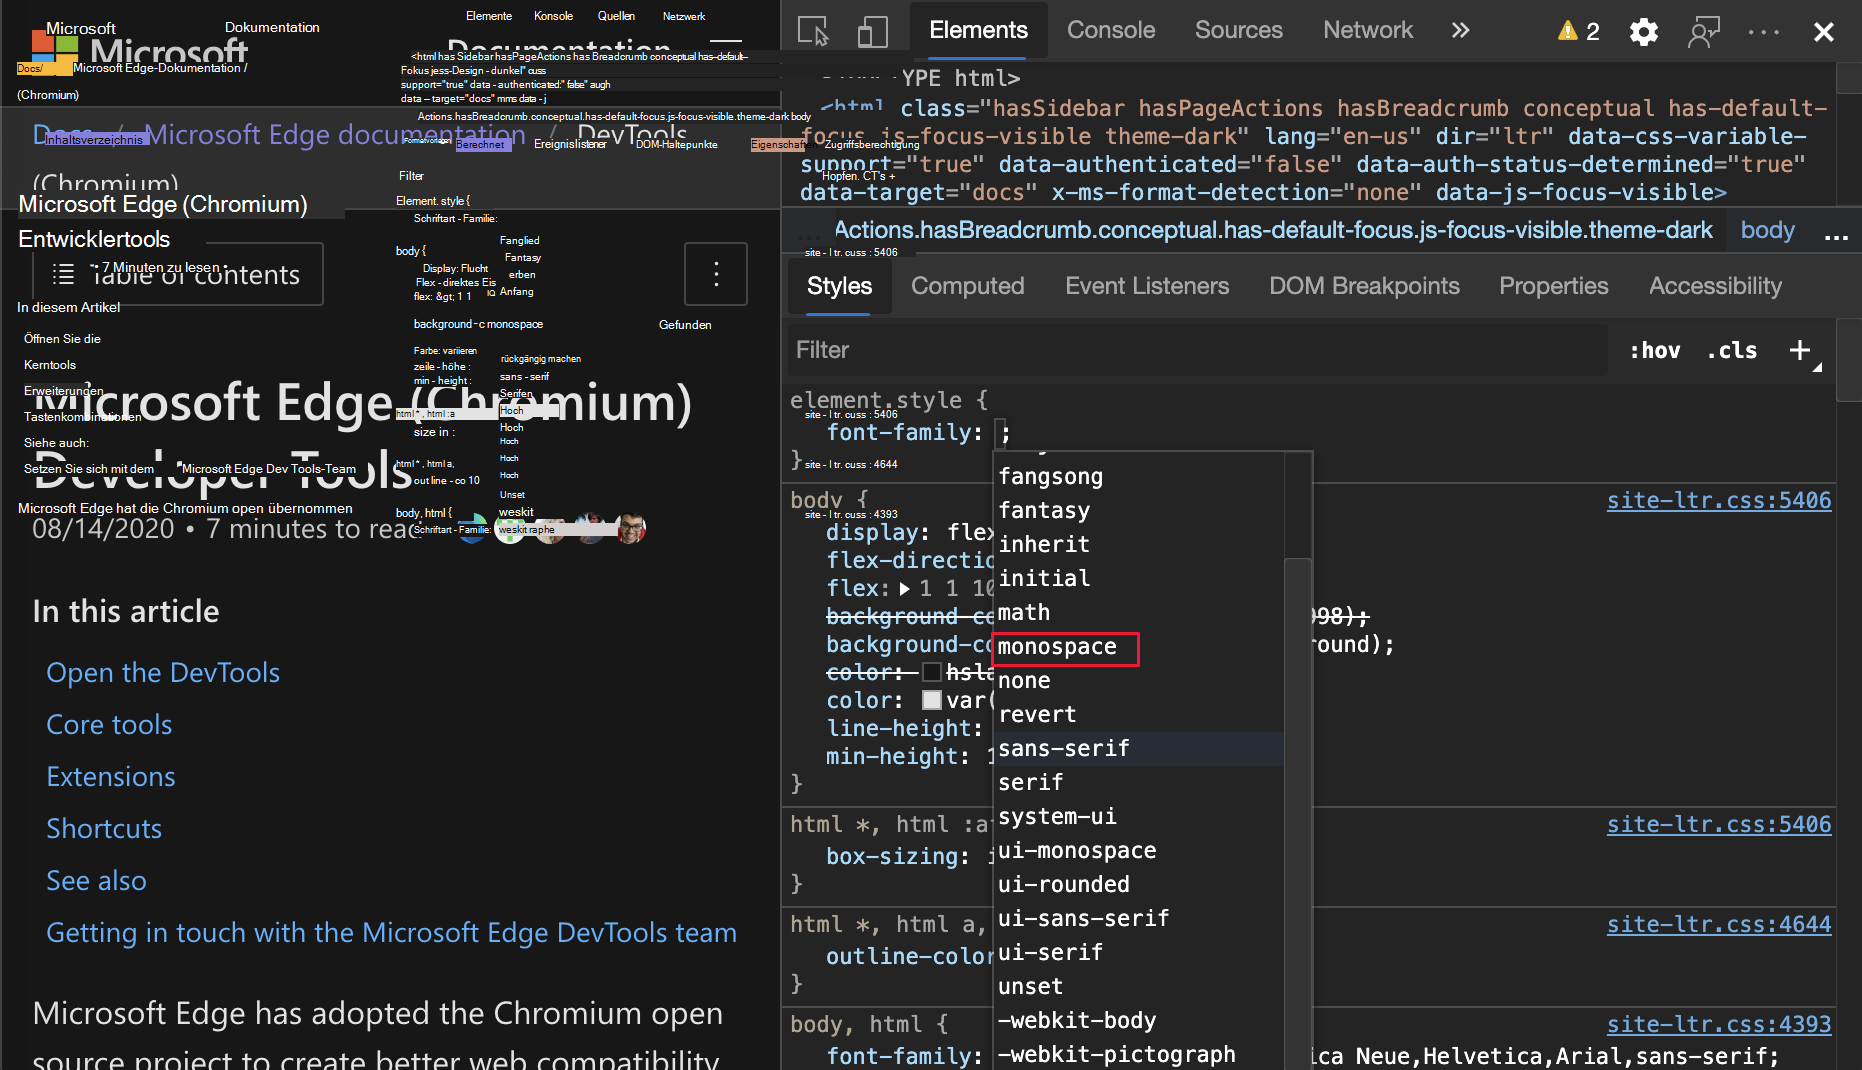Switch to the Network tab
Viewport: 1862px width, 1070px height.
[1368, 30]
